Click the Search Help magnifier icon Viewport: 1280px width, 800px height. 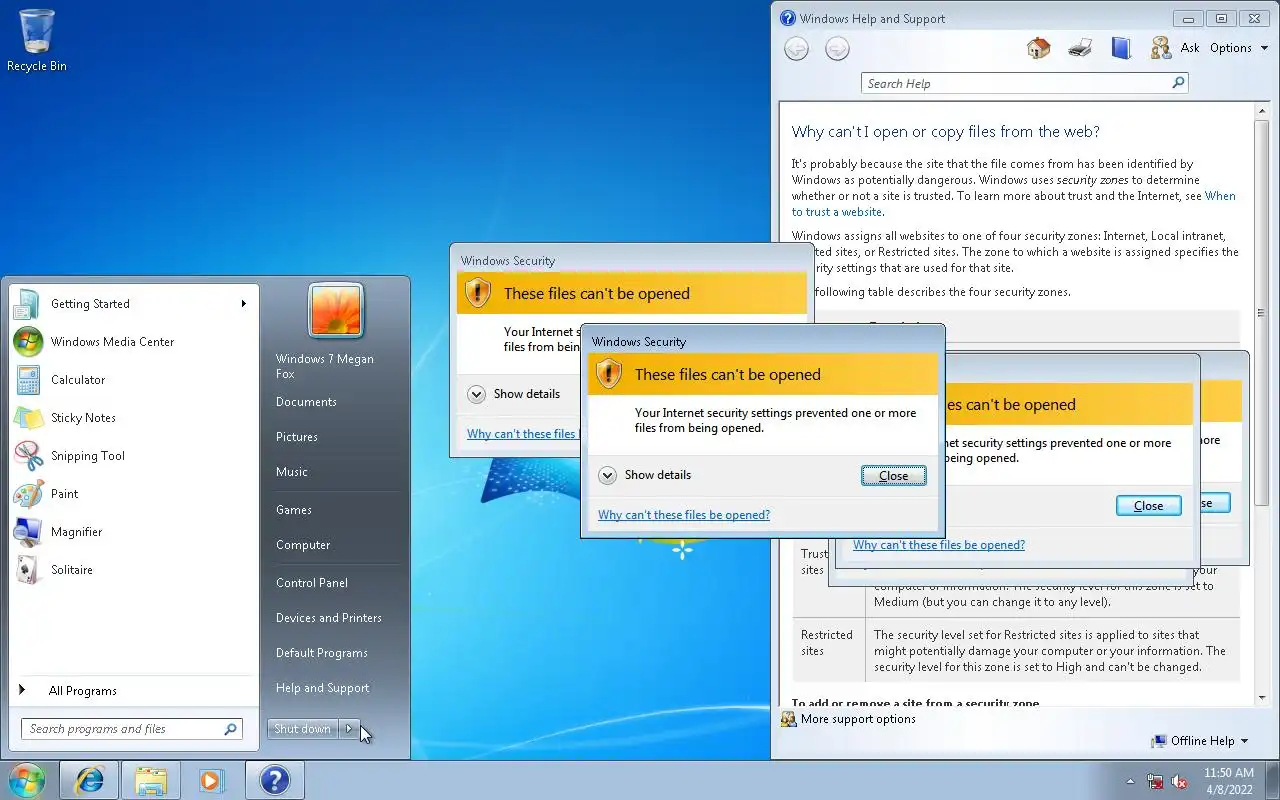pos(1178,84)
